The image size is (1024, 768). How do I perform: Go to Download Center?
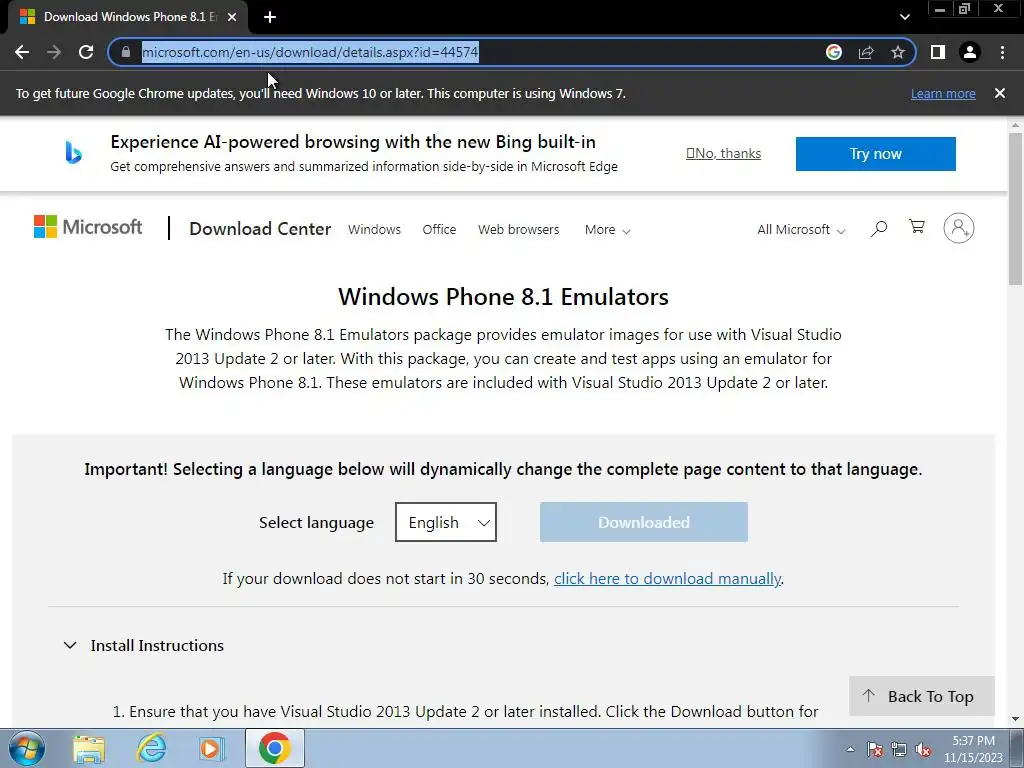260,229
